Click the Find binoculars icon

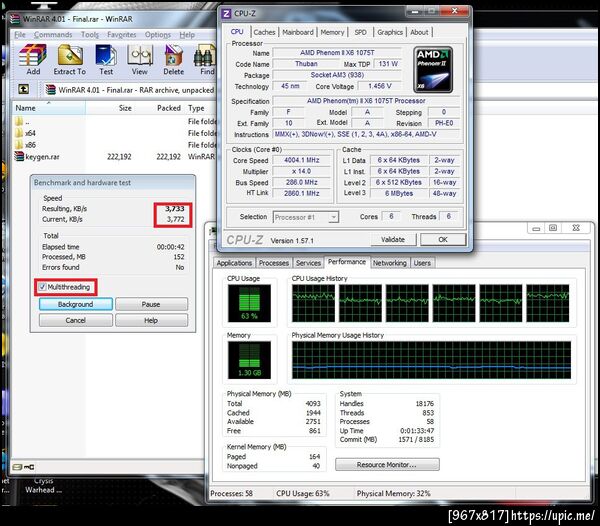click(x=205, y=55)
